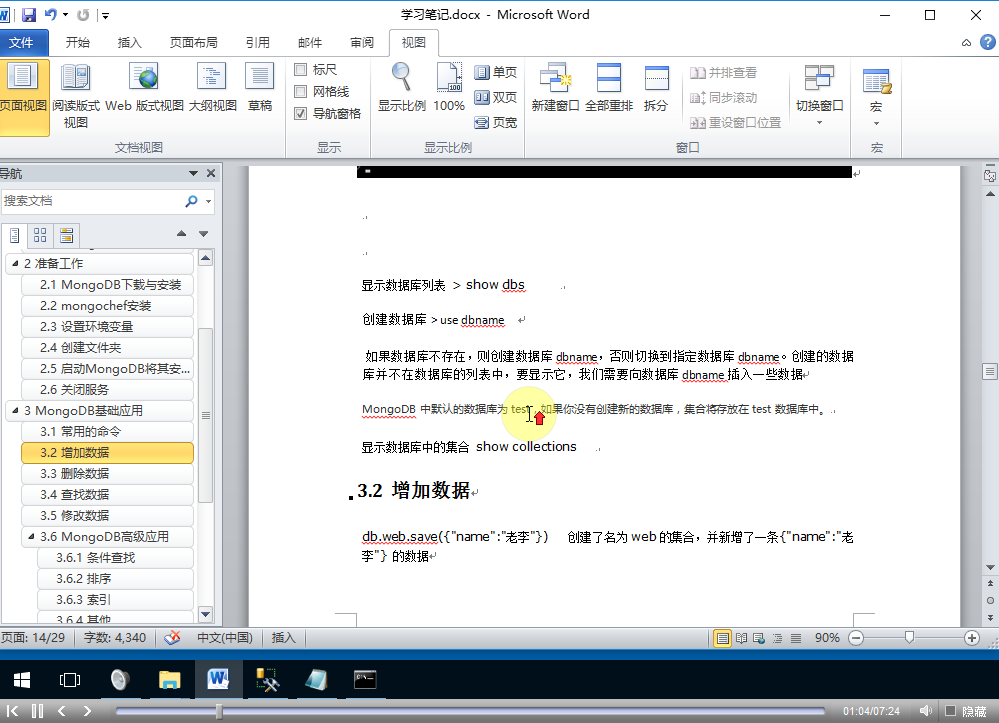The image size is (999, 723).
Task: Switch to Full Screen Reading view (阅读版式视图)
Action: point(75,94)
